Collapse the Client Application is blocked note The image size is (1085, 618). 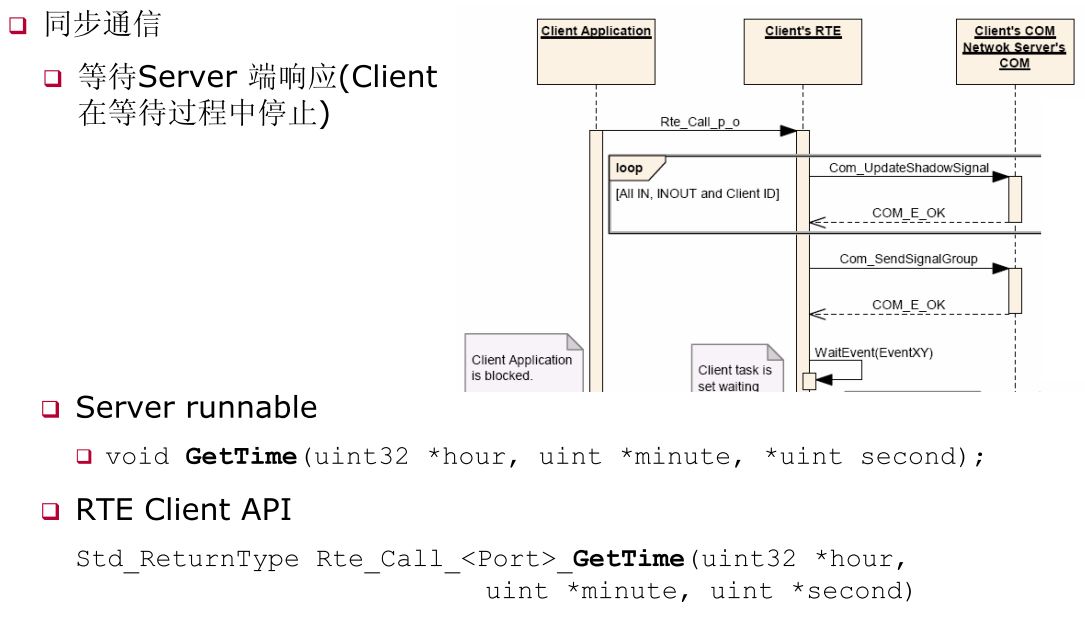523,365
